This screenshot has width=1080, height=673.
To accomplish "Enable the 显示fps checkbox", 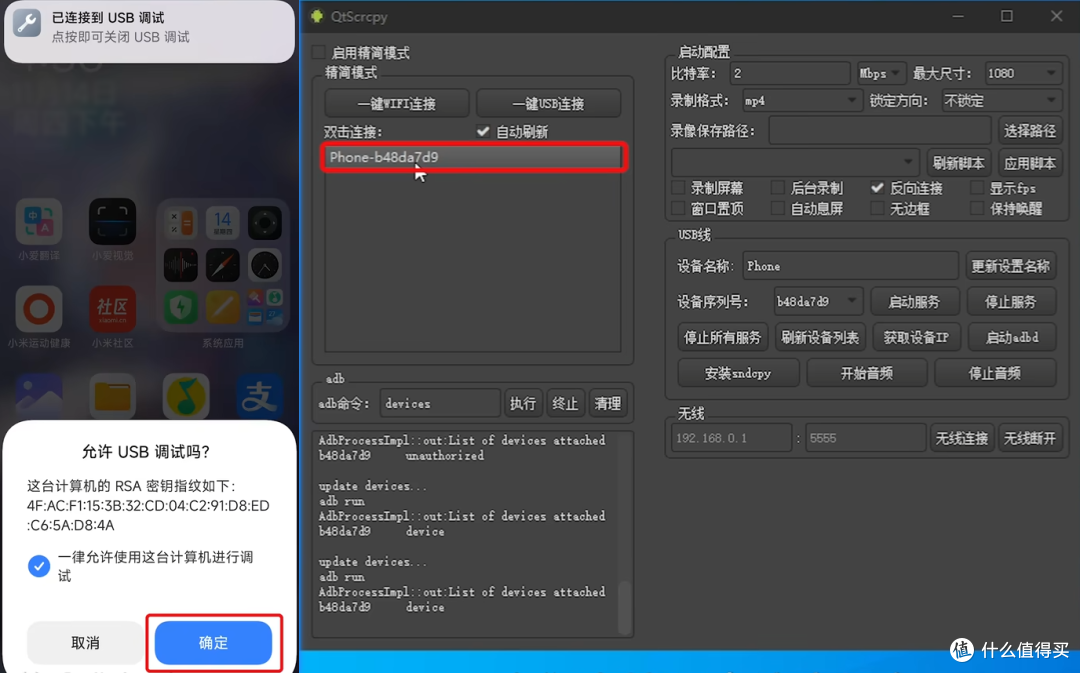I will [977, 187].
